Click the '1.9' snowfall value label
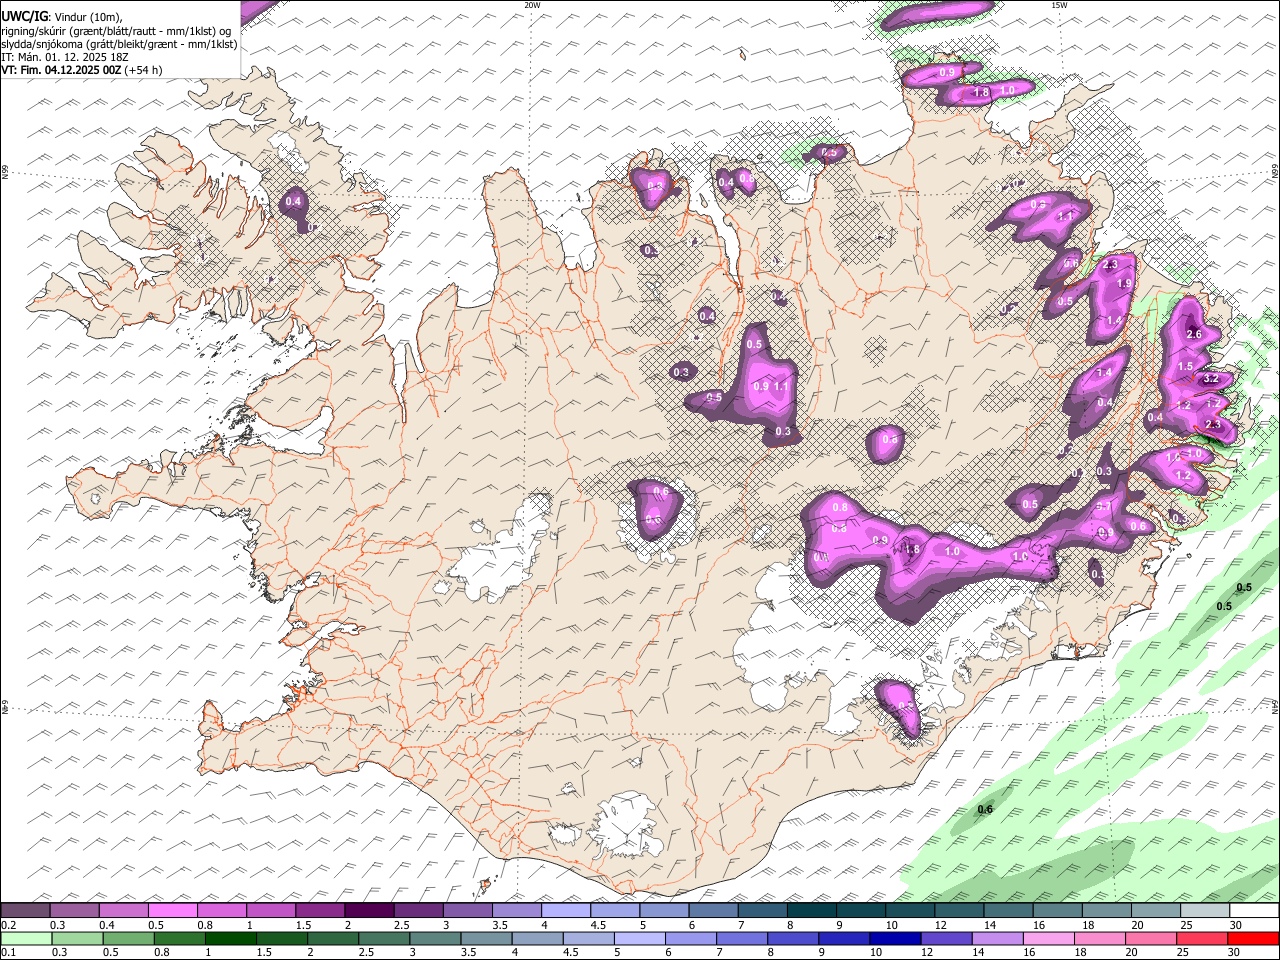The image size is (1280, 960). coord(1123,284)
